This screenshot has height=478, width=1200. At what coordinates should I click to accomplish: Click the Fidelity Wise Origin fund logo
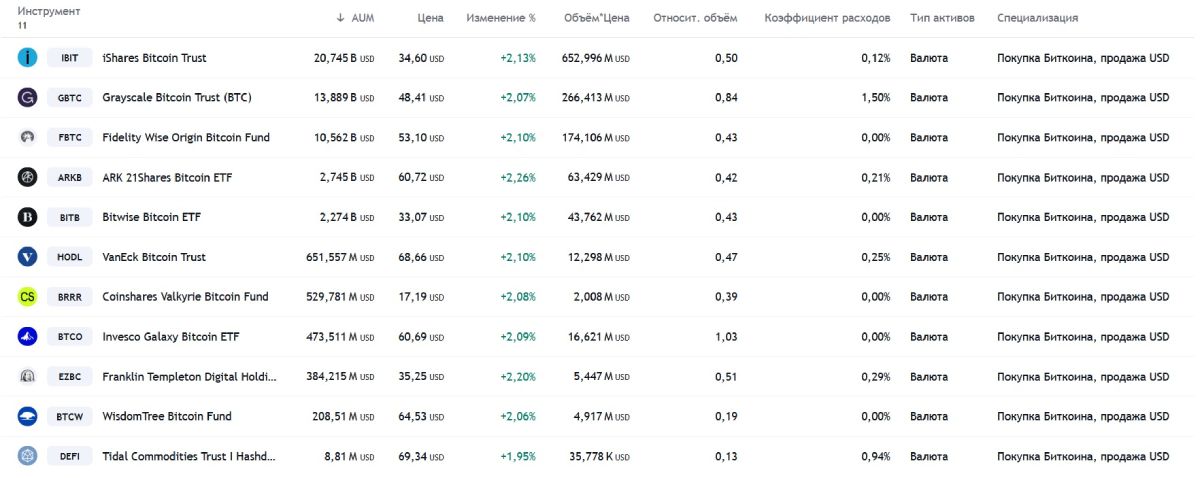28,137
